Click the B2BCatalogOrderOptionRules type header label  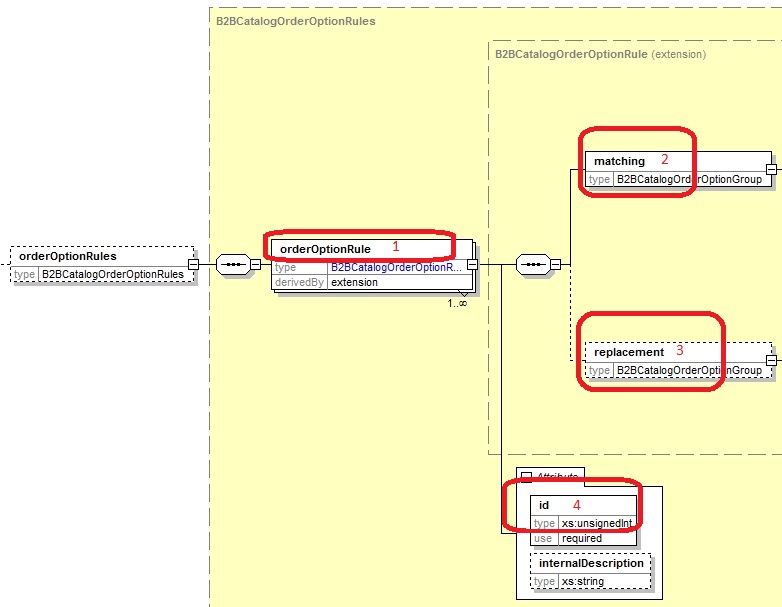296,21
